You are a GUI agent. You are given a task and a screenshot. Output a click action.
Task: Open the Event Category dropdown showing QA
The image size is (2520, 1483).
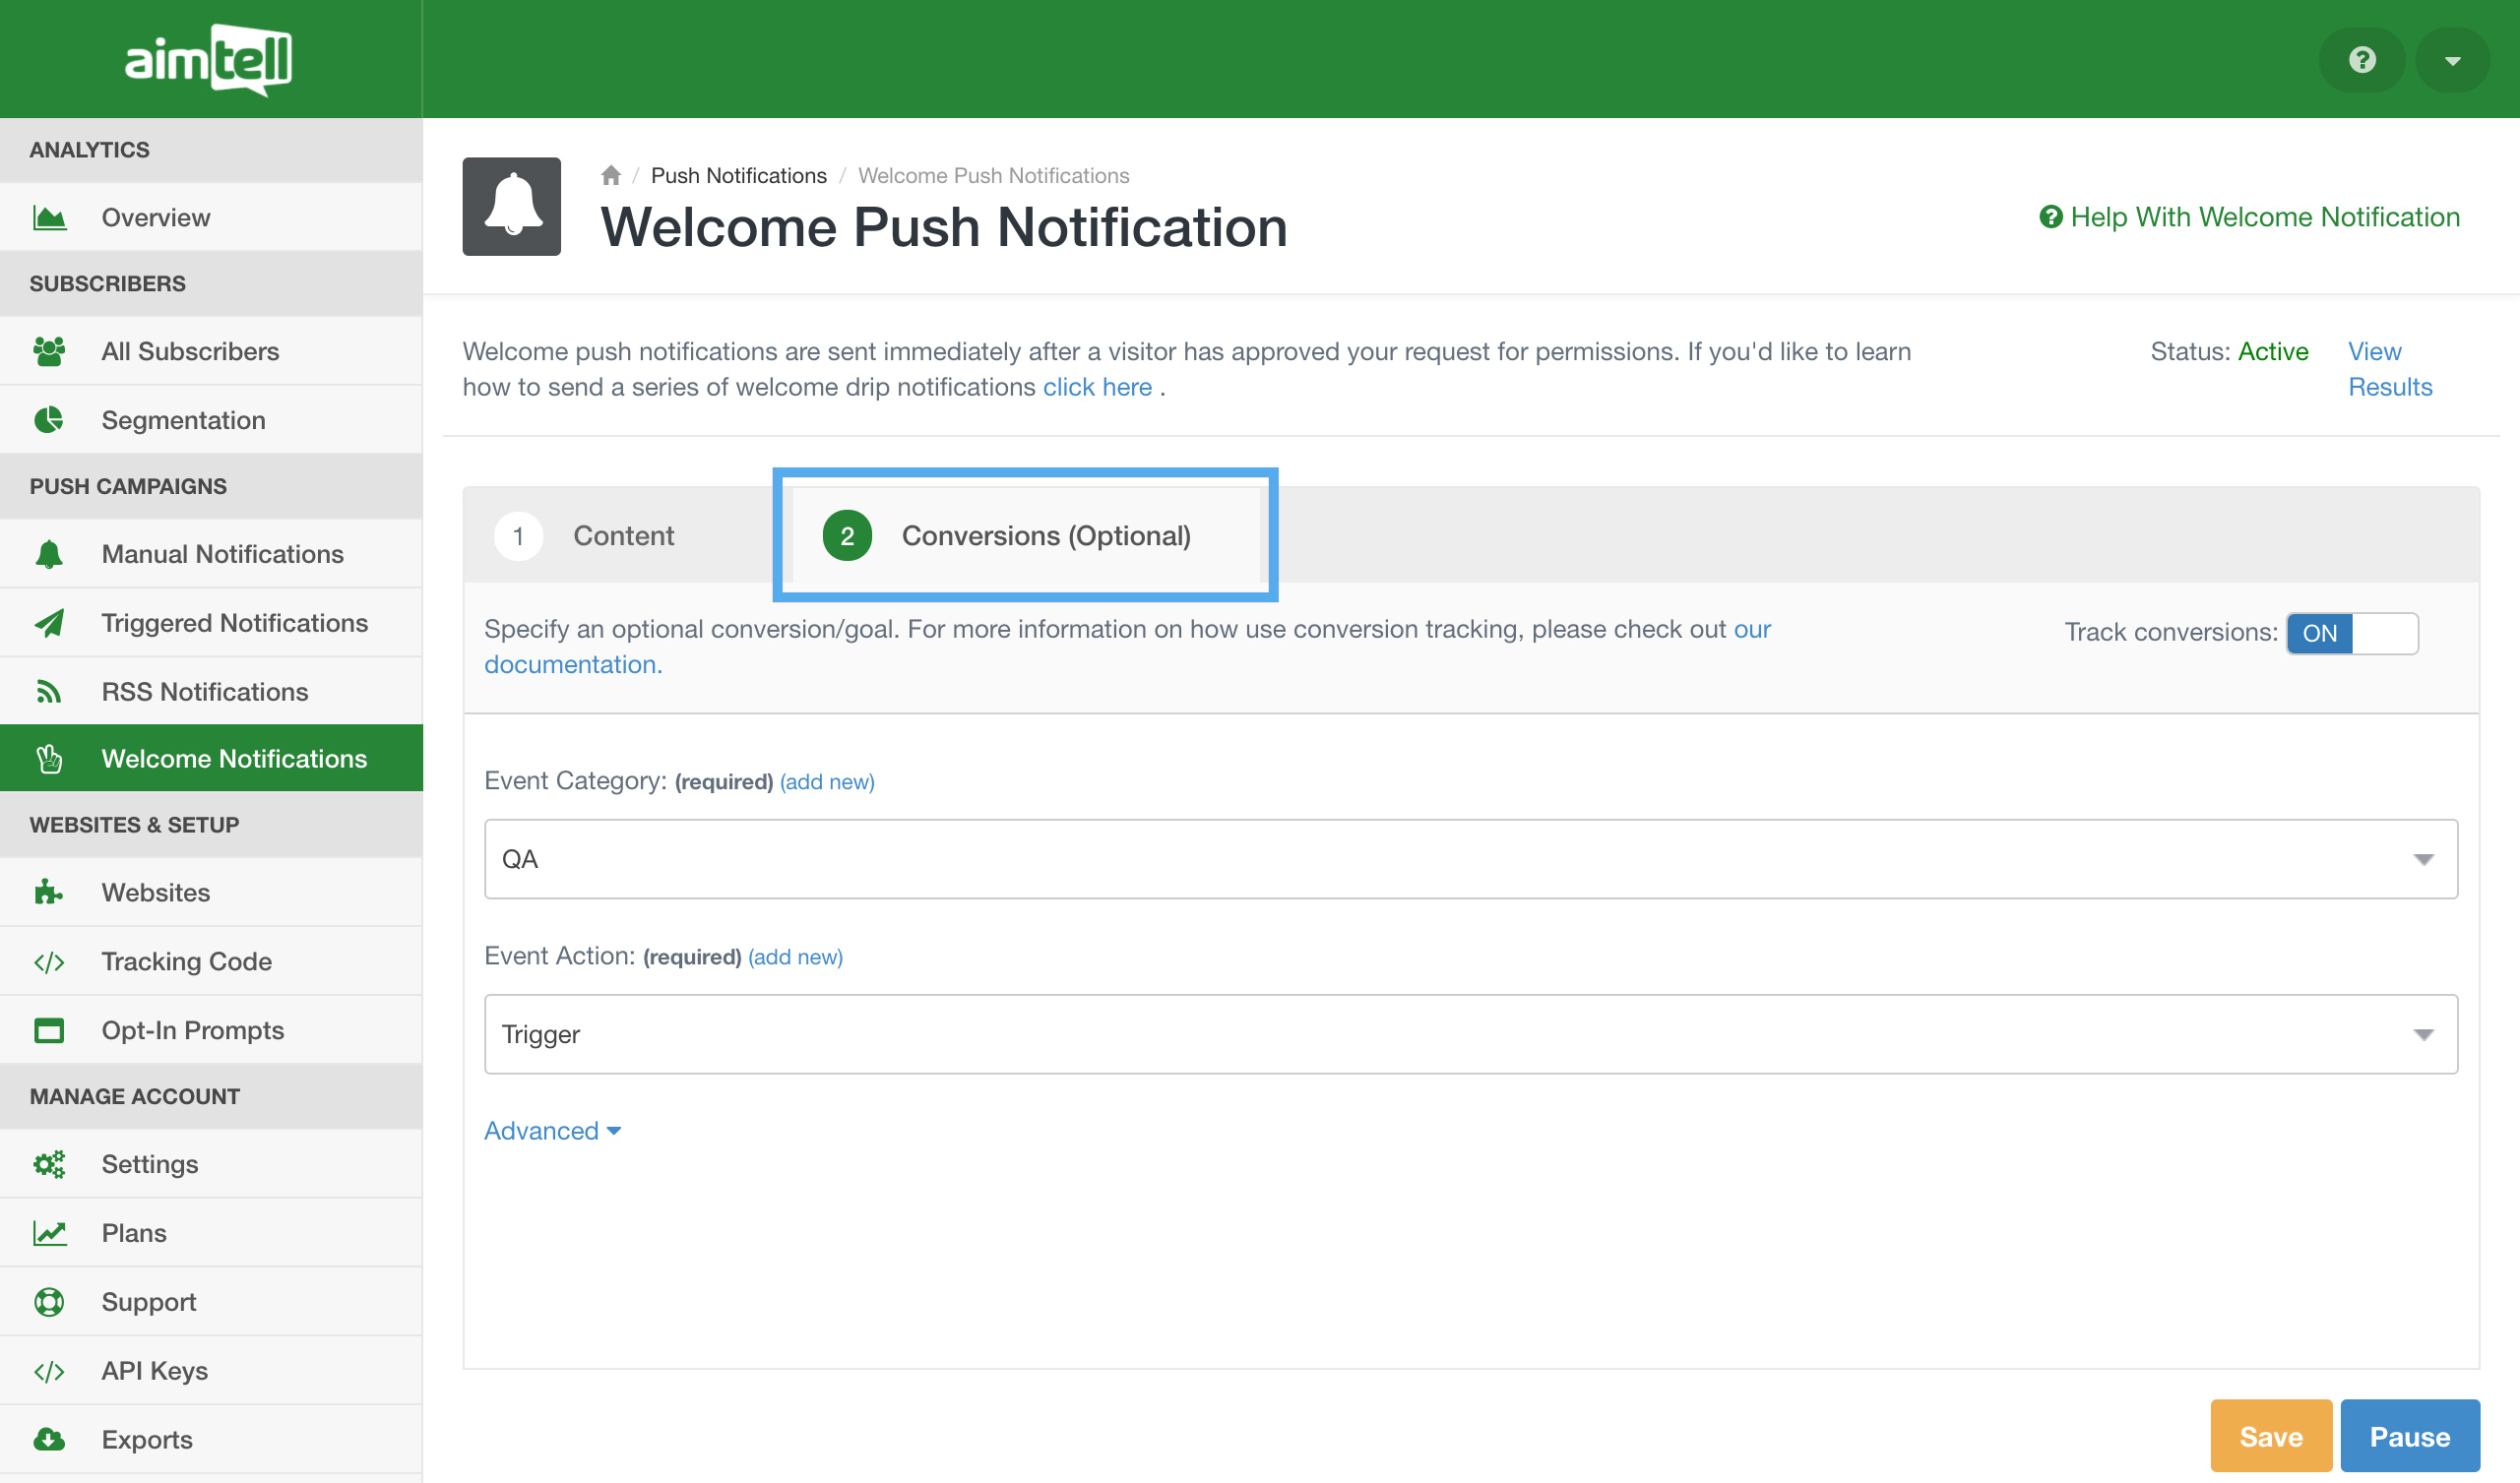tap(1470, 859)
